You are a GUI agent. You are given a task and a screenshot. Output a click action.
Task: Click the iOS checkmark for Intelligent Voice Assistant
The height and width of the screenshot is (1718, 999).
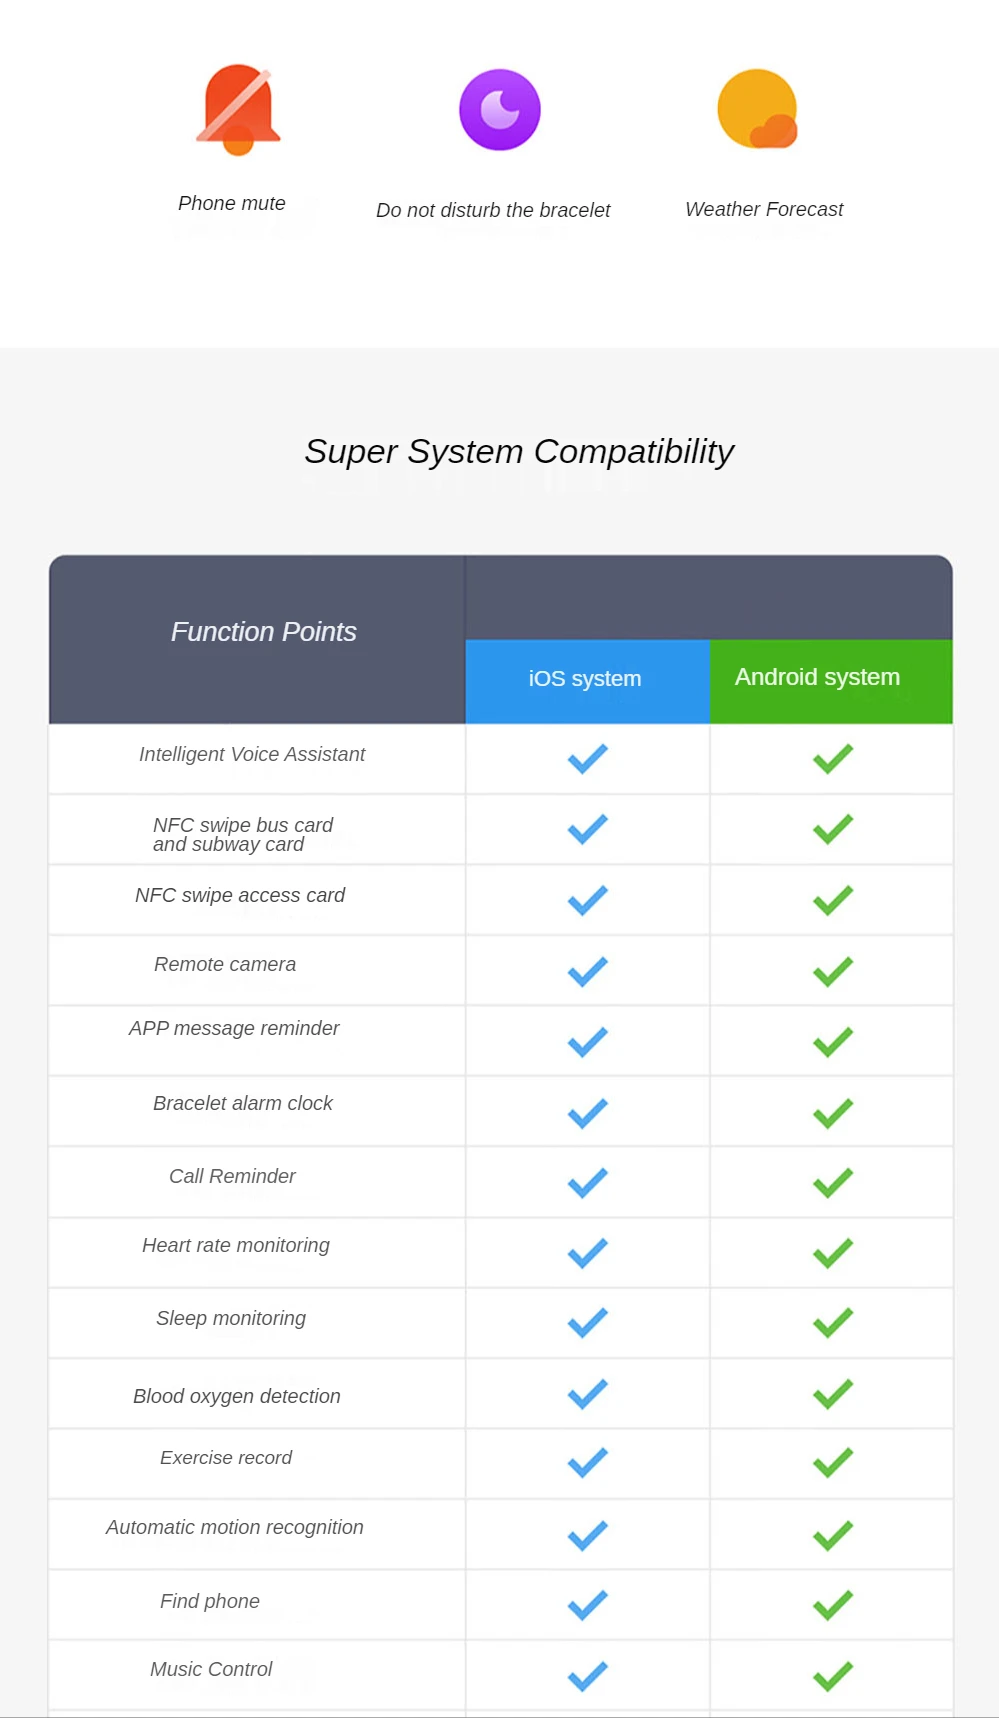click(x=588, y=759)
